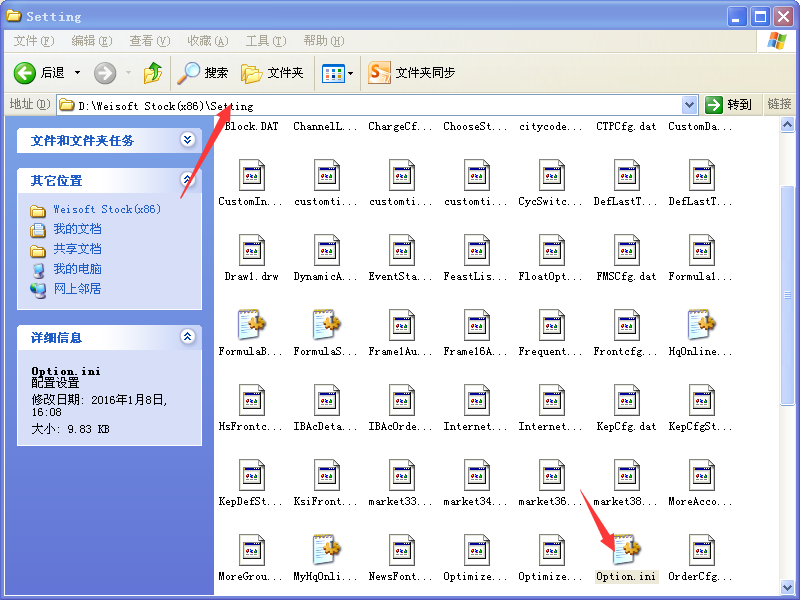Screen dimensions: 800x600
Task: Collapse the 其它位置 panel
Action: tap(188, 179)
